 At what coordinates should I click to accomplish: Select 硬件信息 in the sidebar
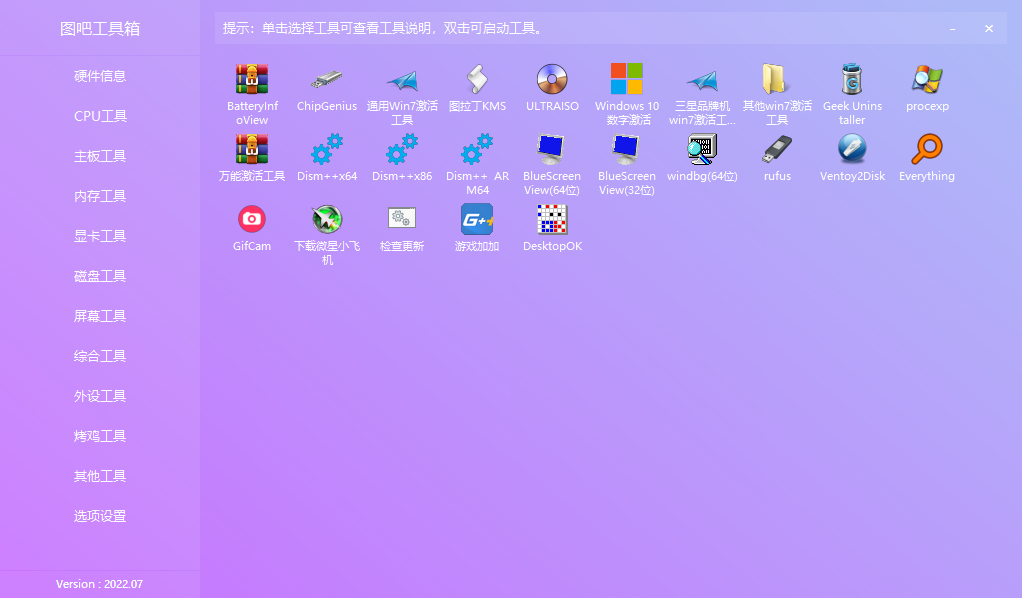point(100,76)
